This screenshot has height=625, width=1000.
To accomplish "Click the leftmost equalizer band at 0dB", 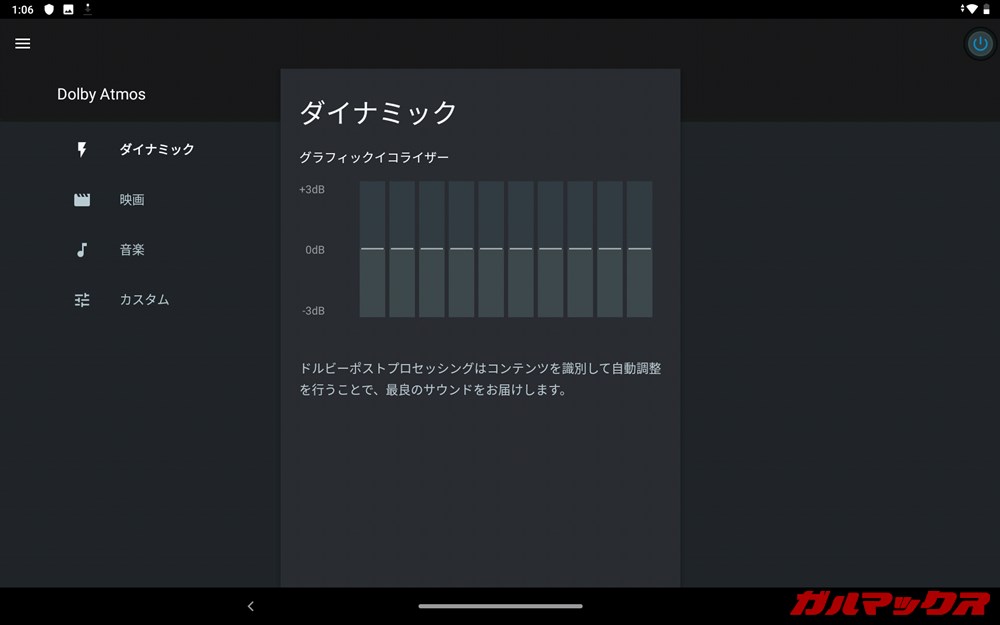I will pyautogui.click(x=371, y=249).
